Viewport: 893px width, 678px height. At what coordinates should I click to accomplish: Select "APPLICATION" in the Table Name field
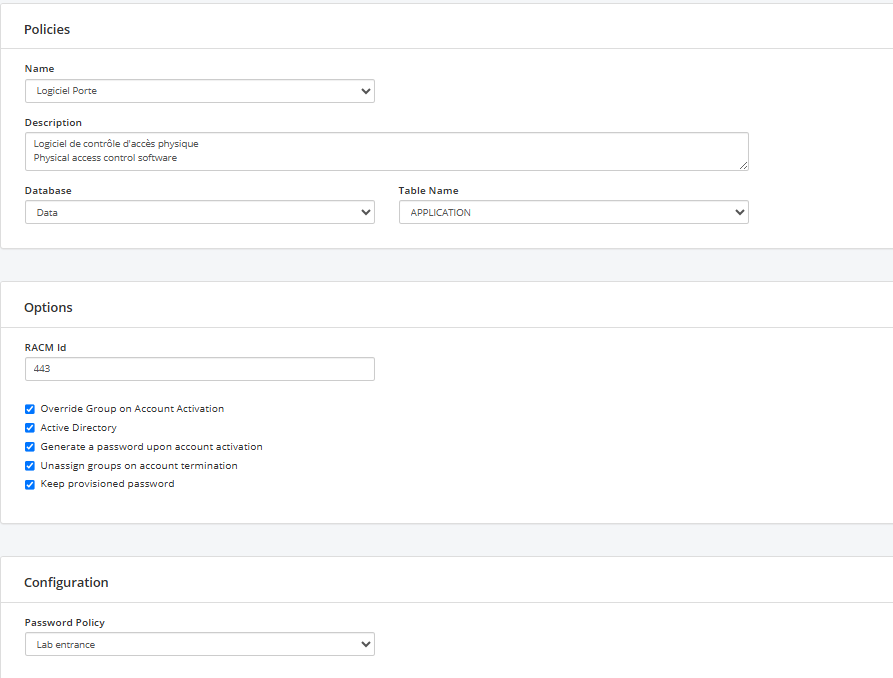tap(573, 212)
